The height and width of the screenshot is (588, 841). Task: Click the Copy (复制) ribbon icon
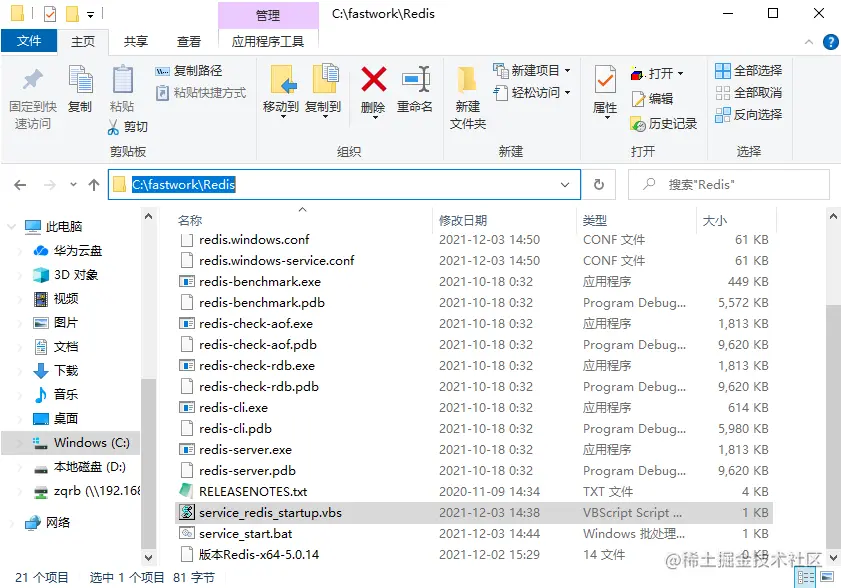80,79
